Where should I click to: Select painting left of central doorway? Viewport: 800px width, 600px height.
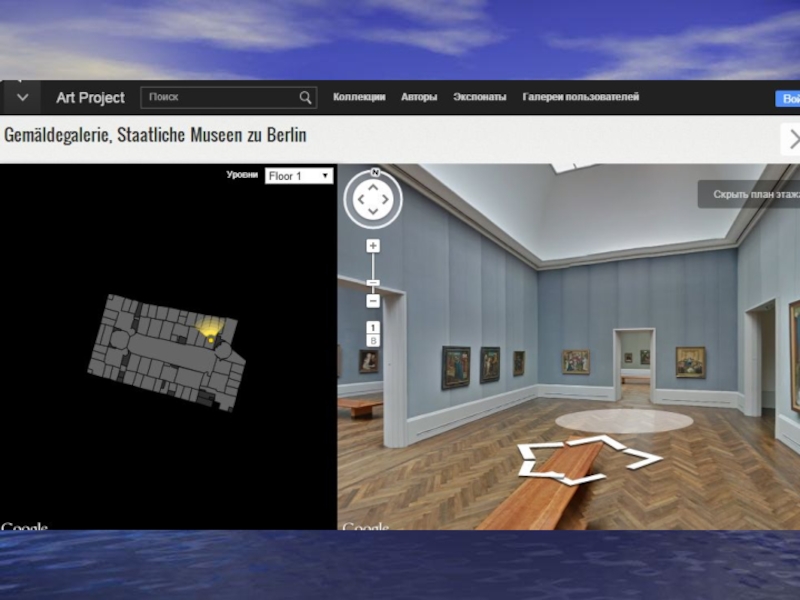(576, 362)
